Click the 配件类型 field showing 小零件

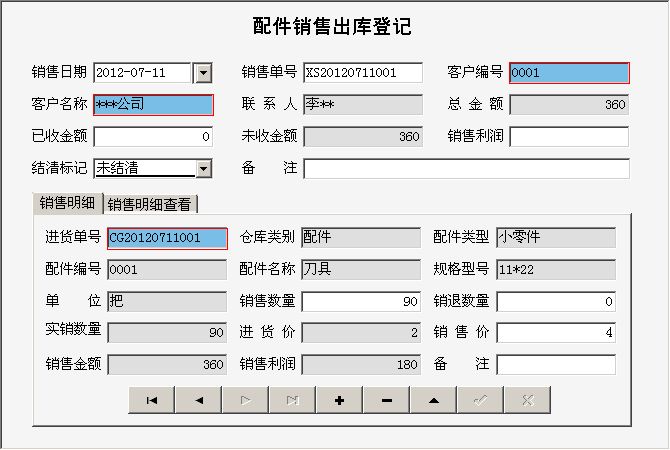(556, 238)
